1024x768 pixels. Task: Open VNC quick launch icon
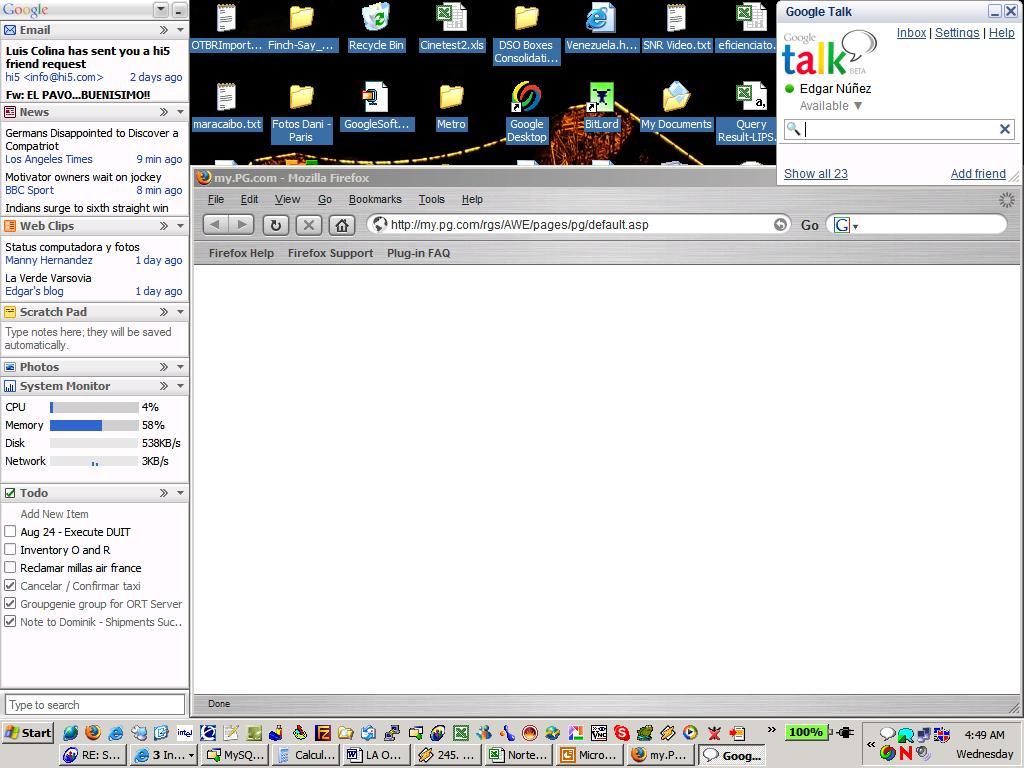(598, 733)
